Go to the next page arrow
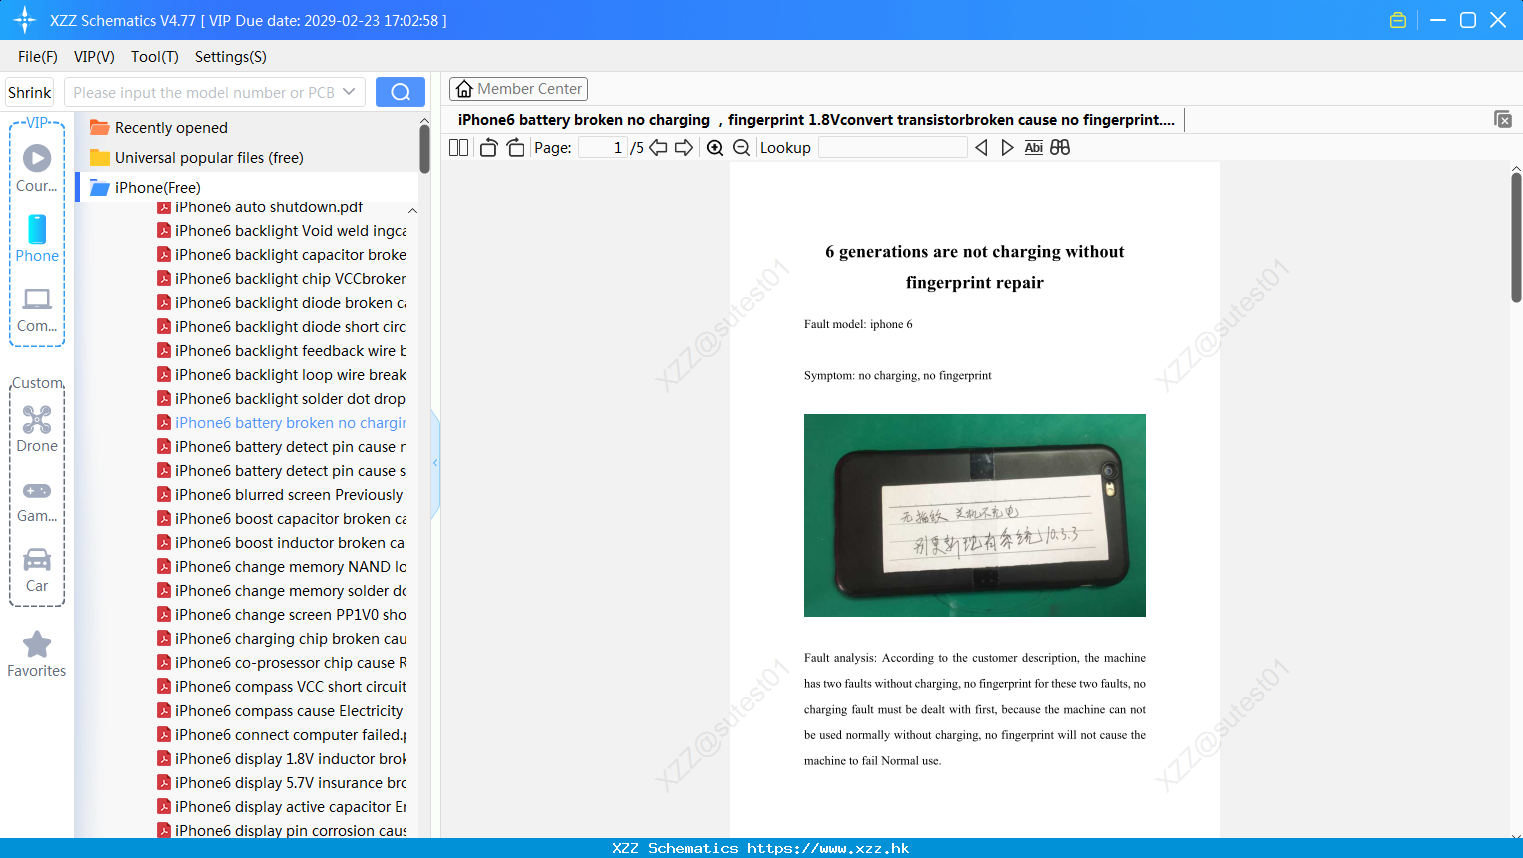 point(684,148)
